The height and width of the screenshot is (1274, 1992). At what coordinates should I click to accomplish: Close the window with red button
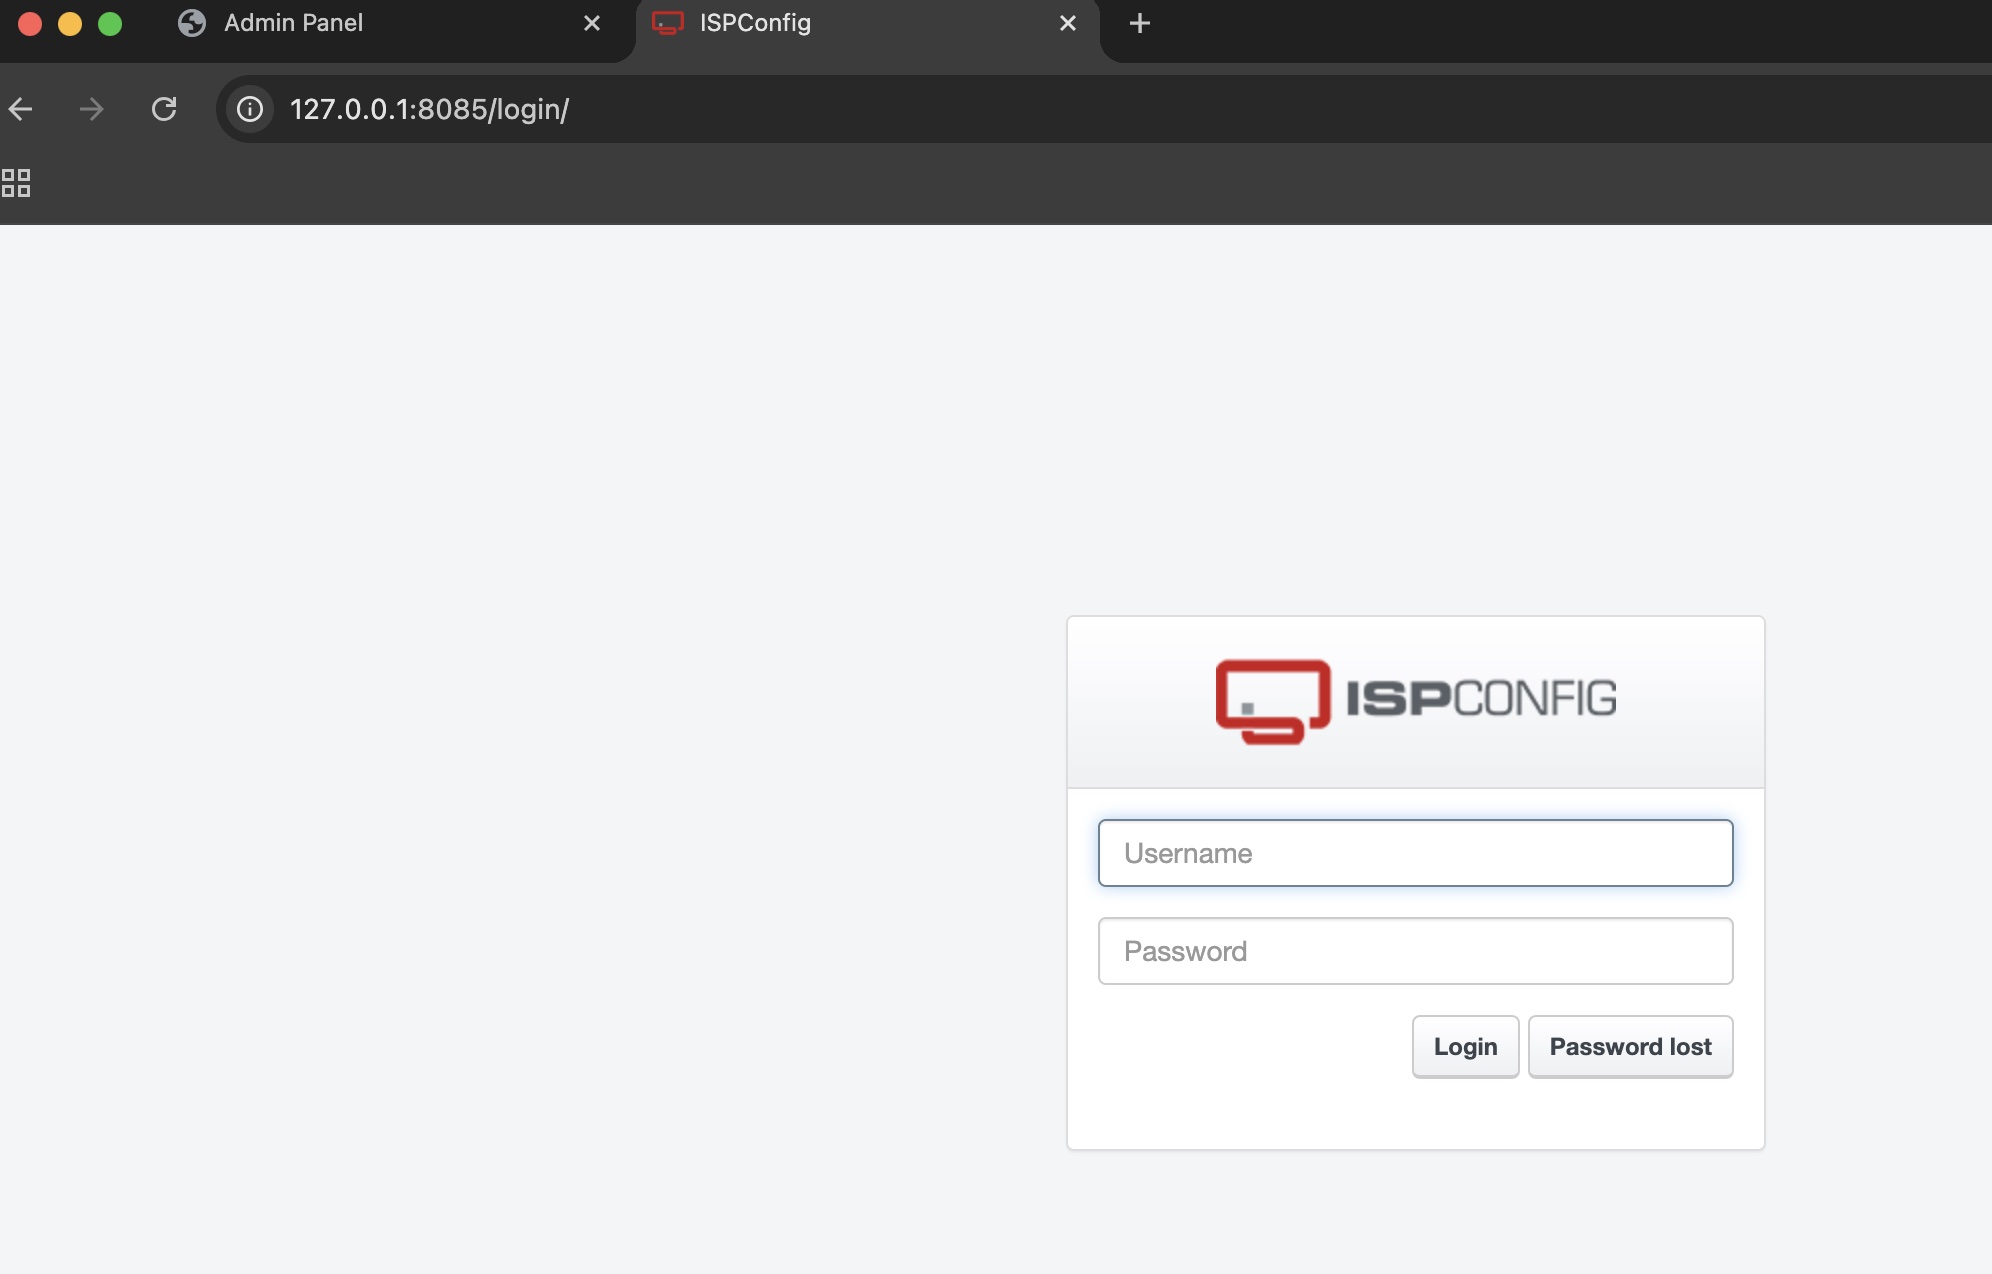click(30, 23)
